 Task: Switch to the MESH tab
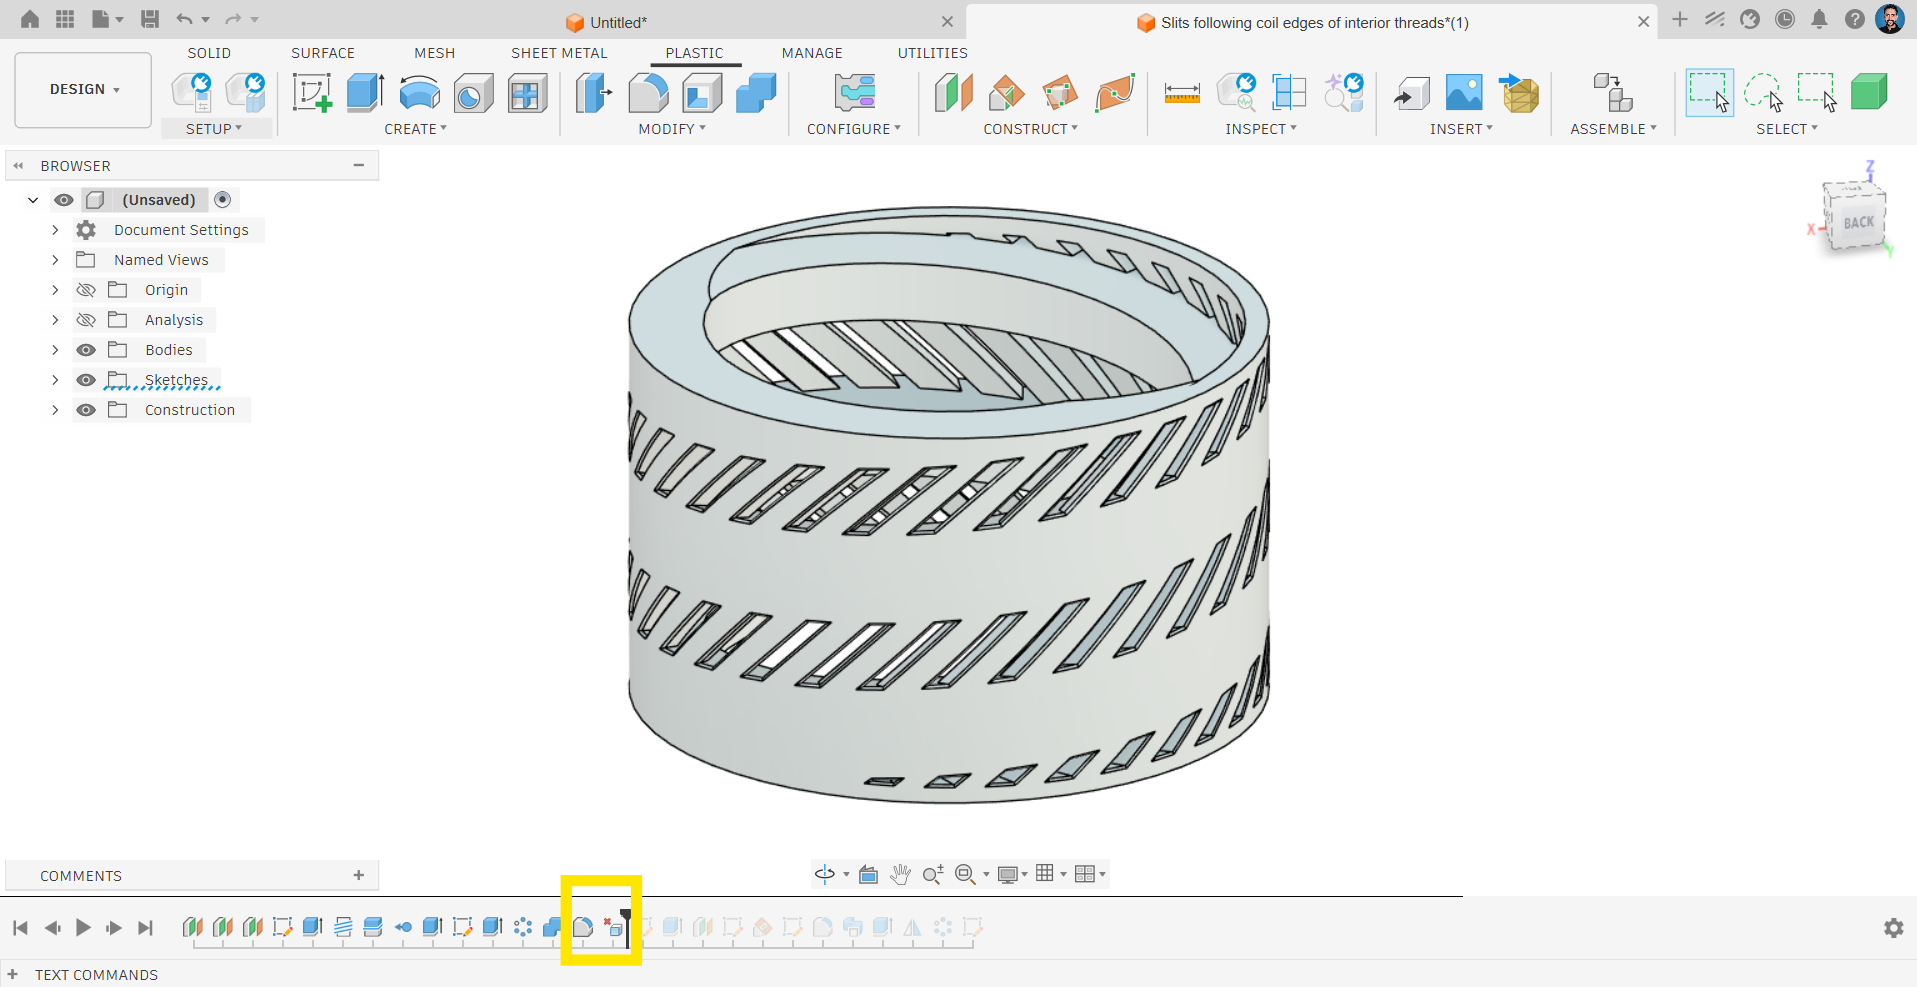pyautogui.click(x=435, y=53)
